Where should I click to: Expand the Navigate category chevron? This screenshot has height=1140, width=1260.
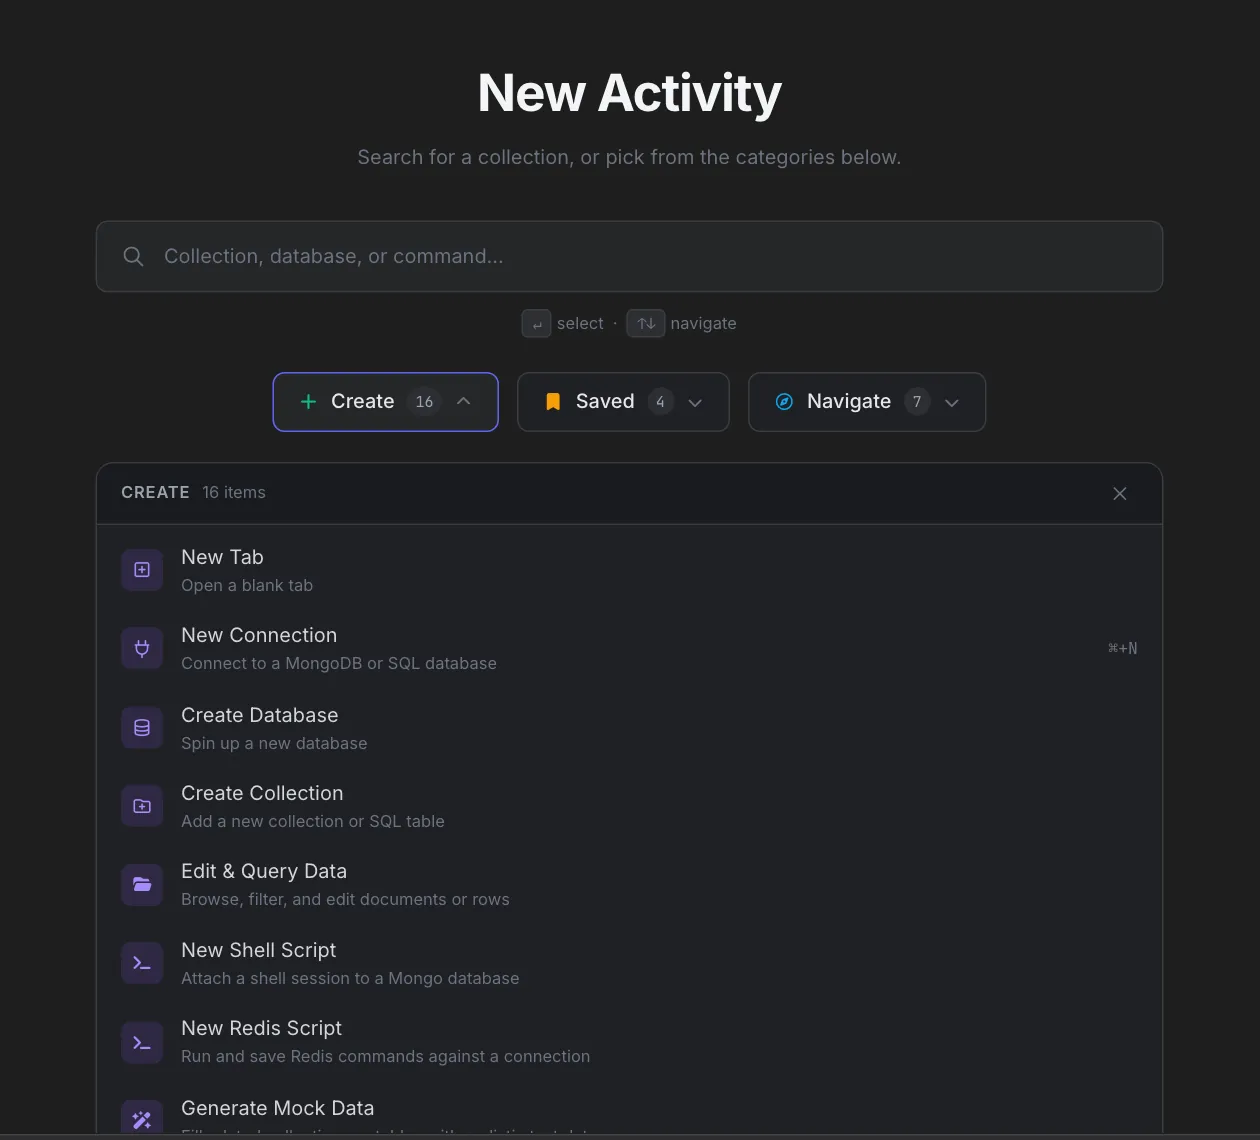tap(952, 402)
